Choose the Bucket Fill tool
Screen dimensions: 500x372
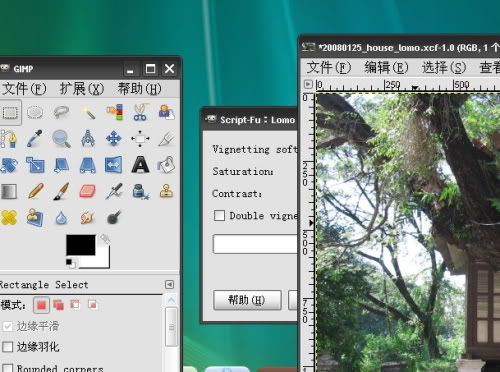(x=166, y=165)
